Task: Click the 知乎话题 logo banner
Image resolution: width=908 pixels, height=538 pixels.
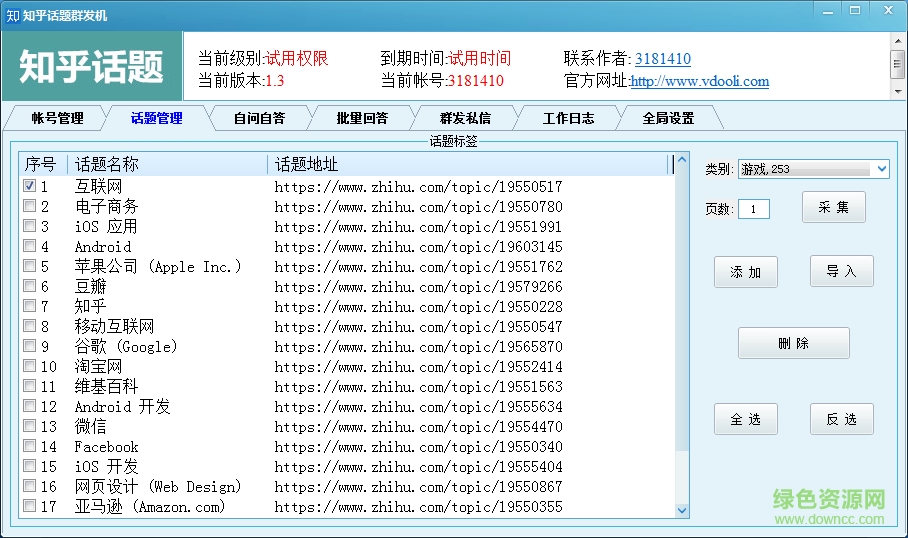Action: pyautogui.click(x=92, y=66)
